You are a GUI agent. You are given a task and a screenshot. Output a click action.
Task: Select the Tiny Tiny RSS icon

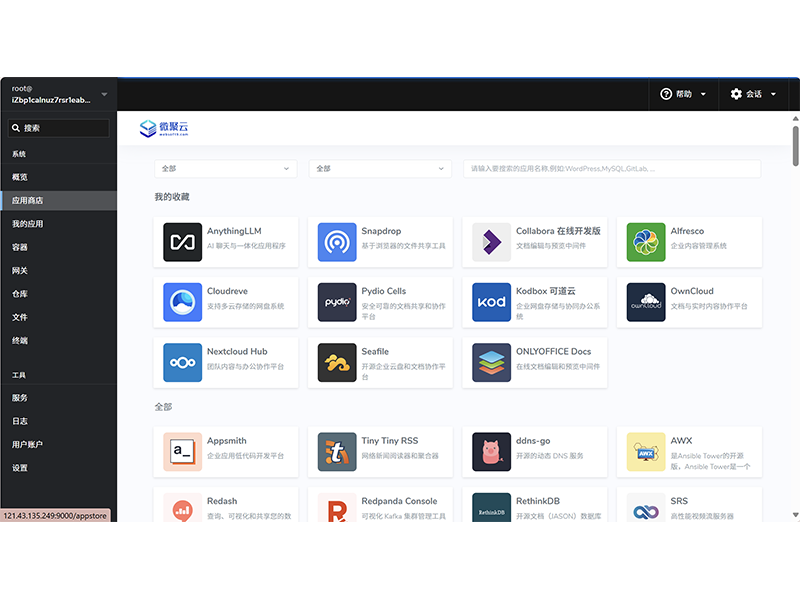point(337,452)
